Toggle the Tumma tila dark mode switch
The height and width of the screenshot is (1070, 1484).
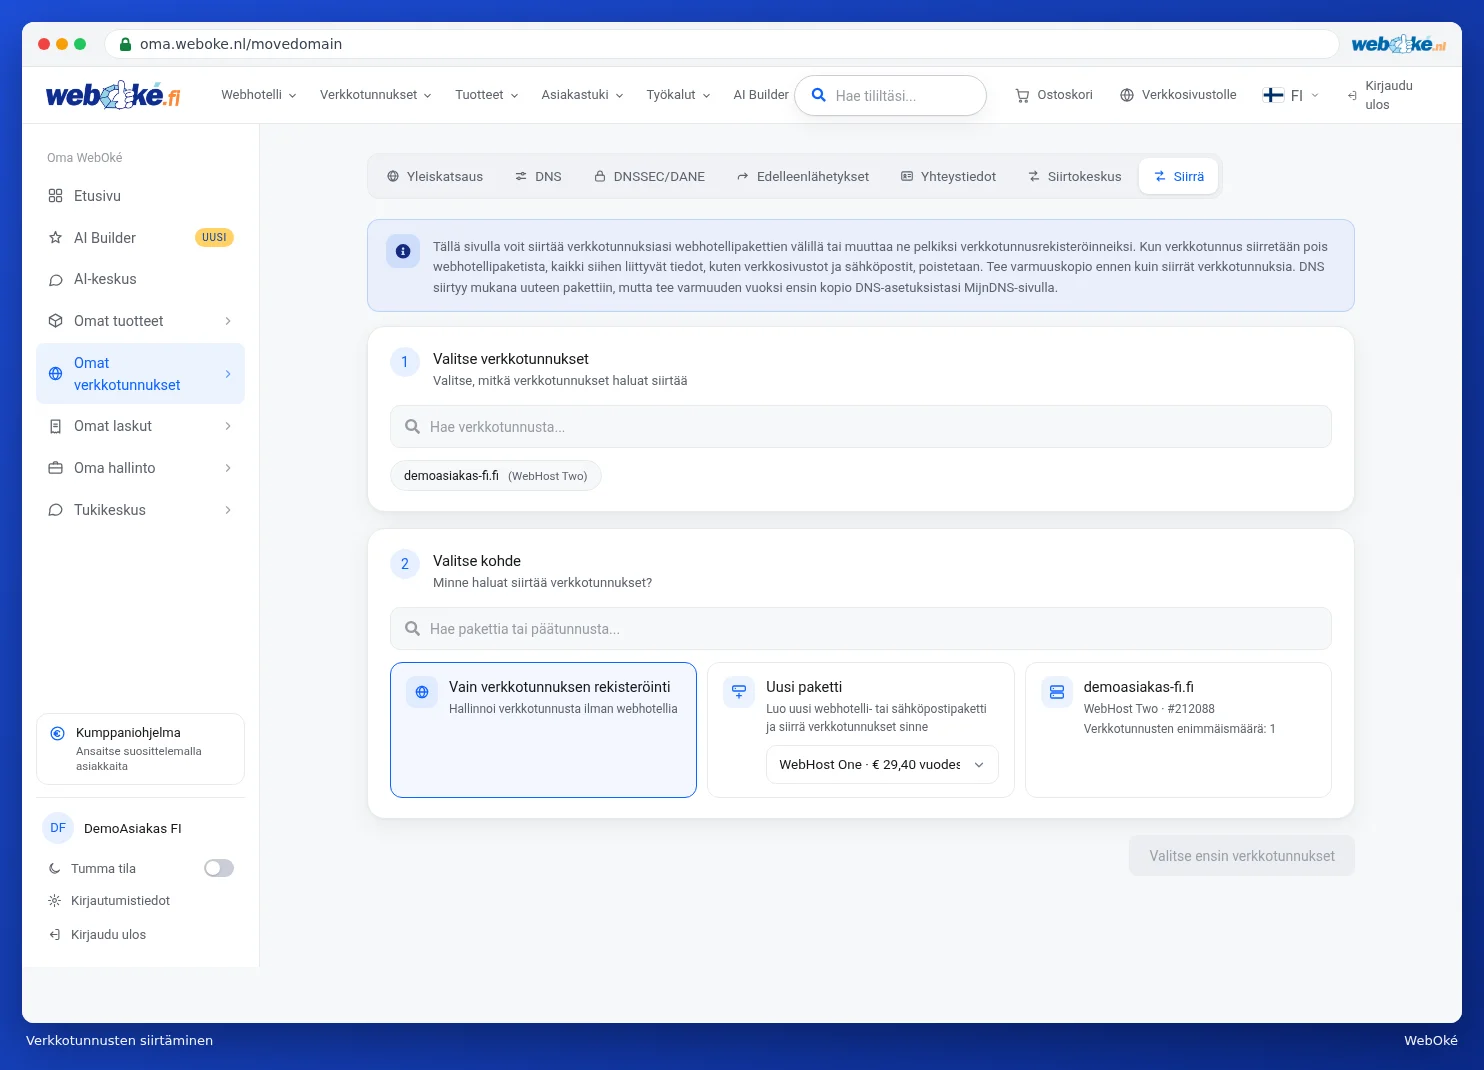219,868
